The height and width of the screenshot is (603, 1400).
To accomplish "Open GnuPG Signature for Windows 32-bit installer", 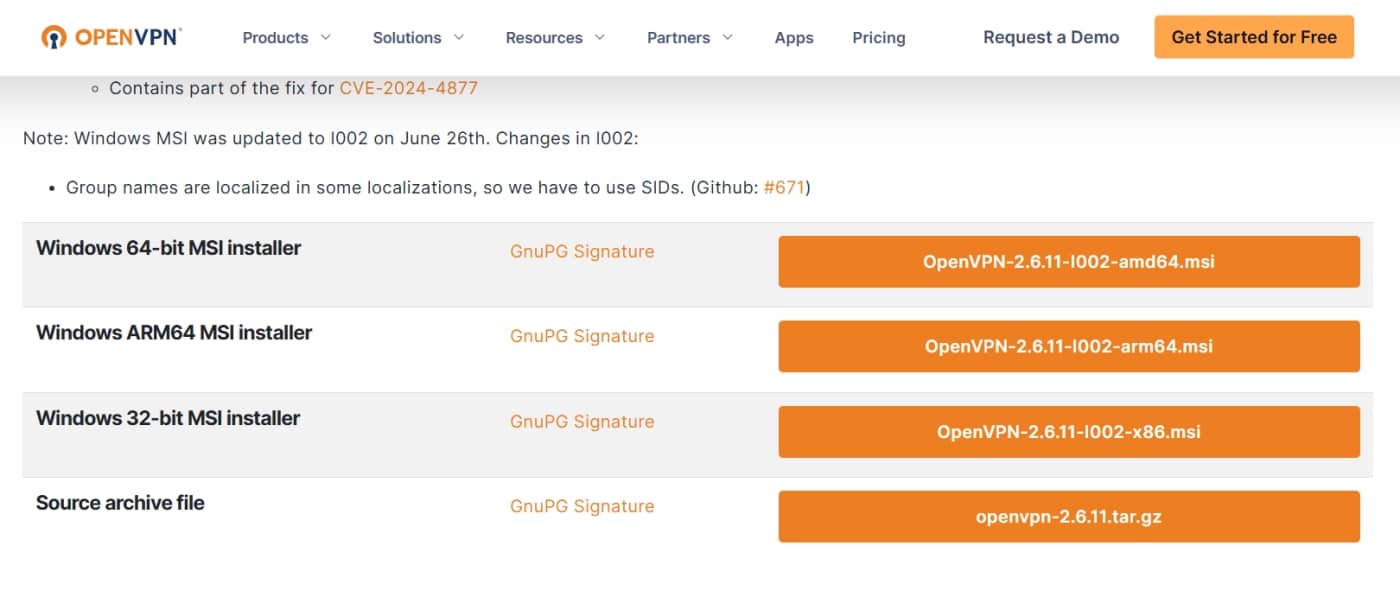I will tap(582, 421).
